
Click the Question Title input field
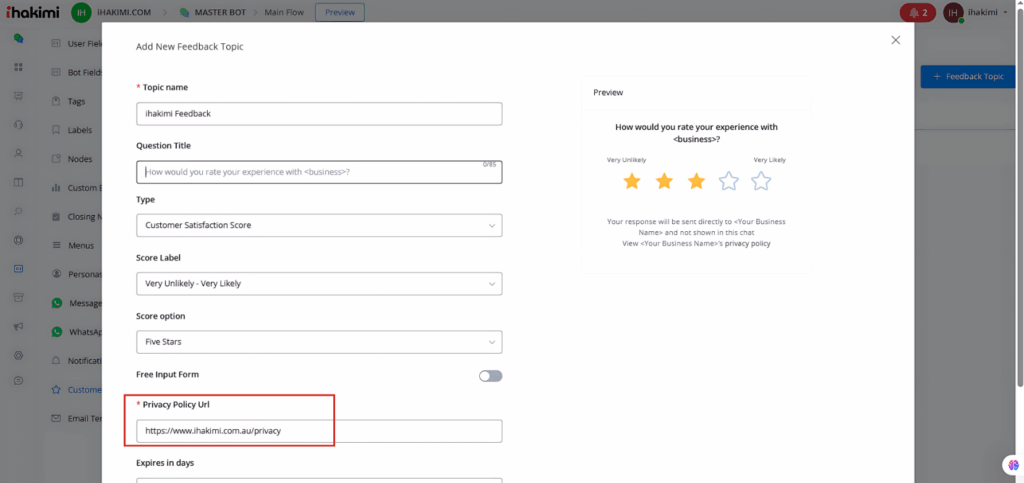pyautogui.click(x=319, y=172)
